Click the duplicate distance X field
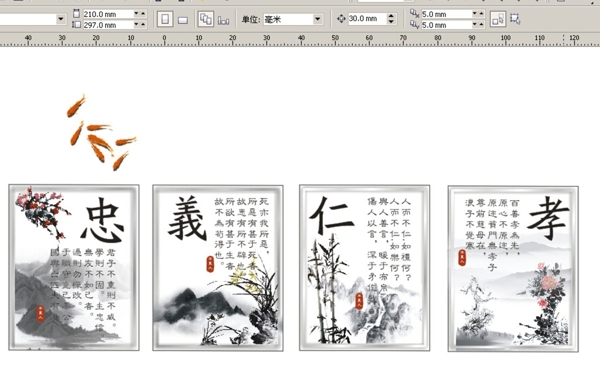The image size is (600, 387). (446, 14)
